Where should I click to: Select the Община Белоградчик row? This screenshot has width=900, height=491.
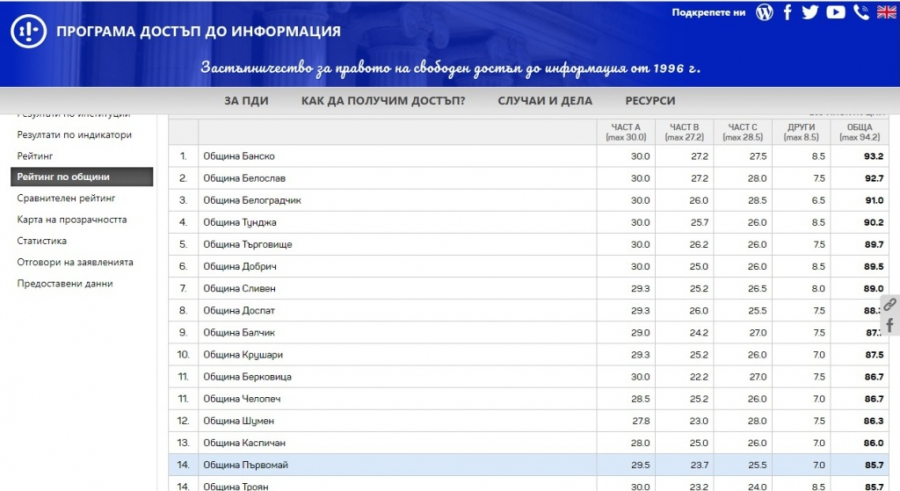point(529,200)
